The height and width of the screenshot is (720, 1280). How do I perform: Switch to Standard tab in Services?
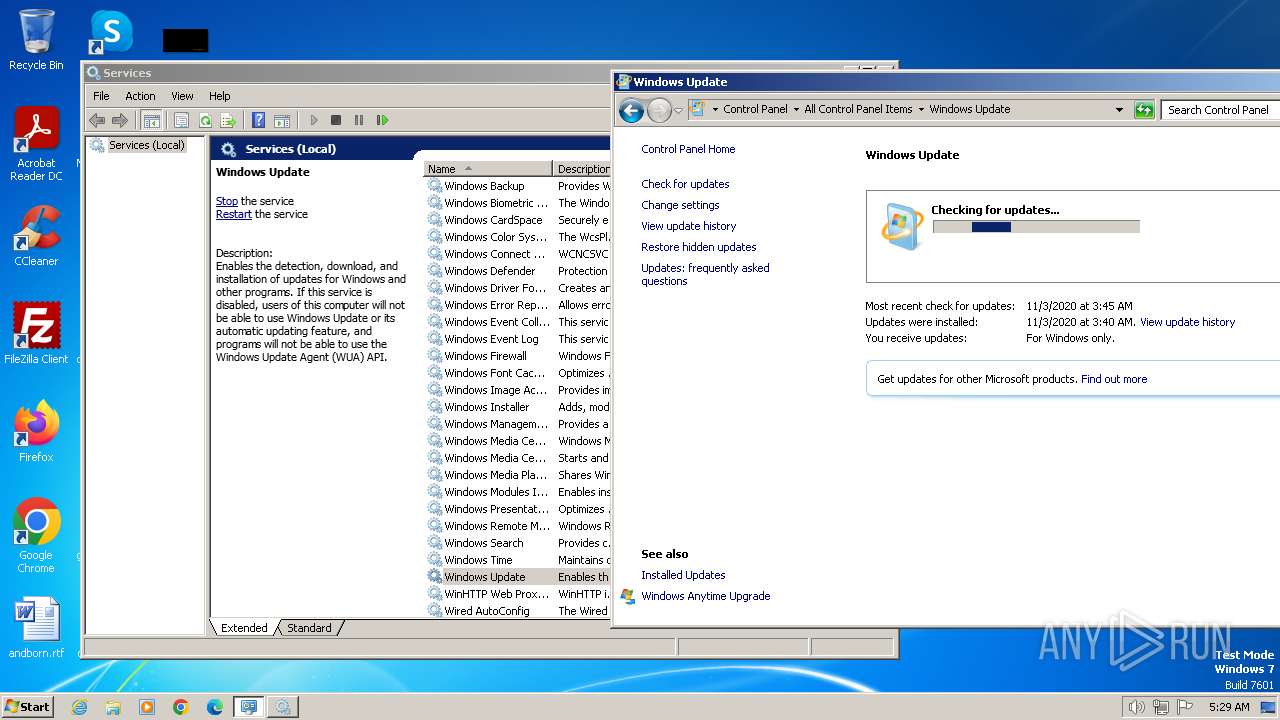click(x=309, y=628)
